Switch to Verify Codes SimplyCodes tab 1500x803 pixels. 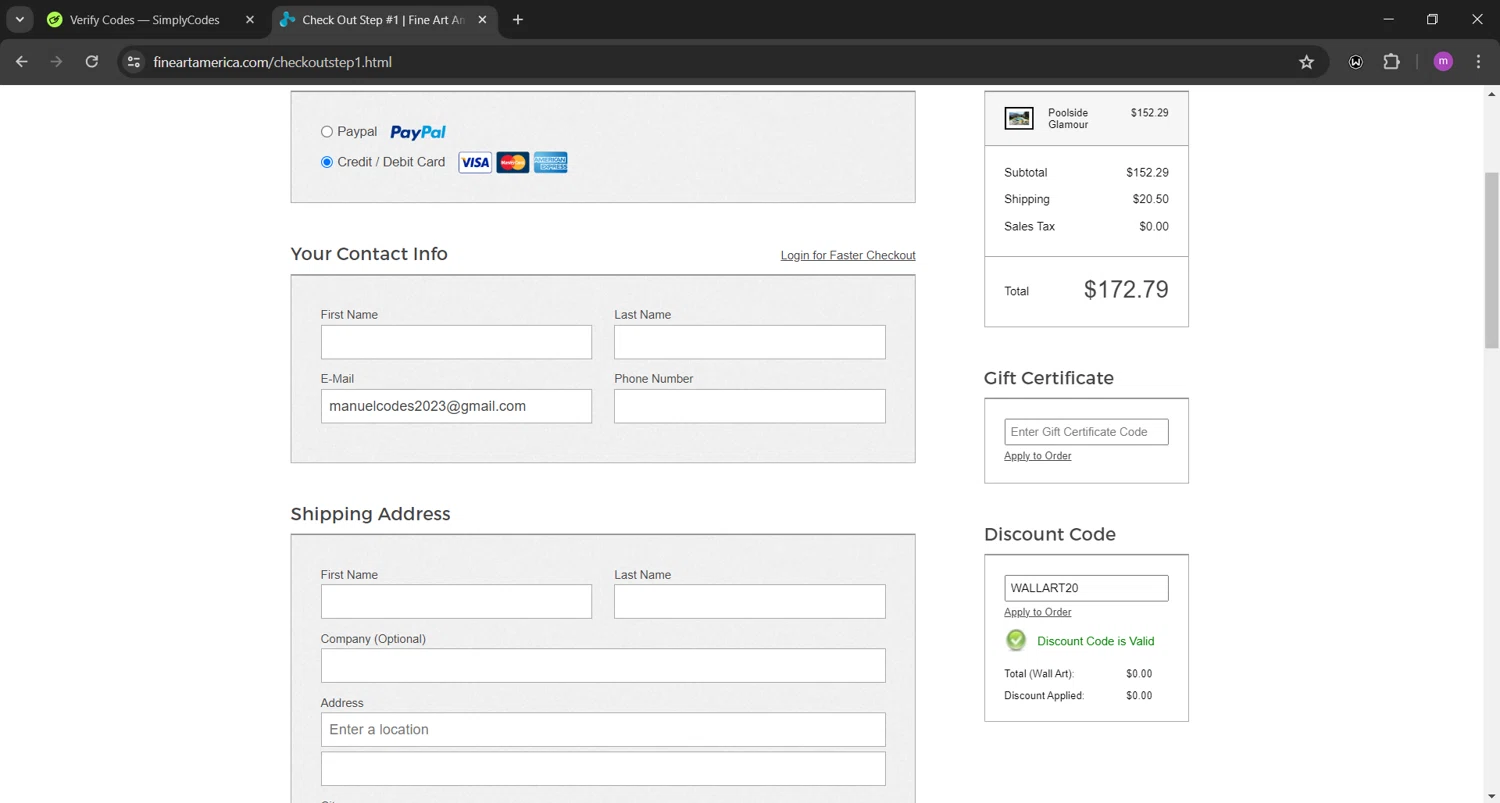[144, 20]
